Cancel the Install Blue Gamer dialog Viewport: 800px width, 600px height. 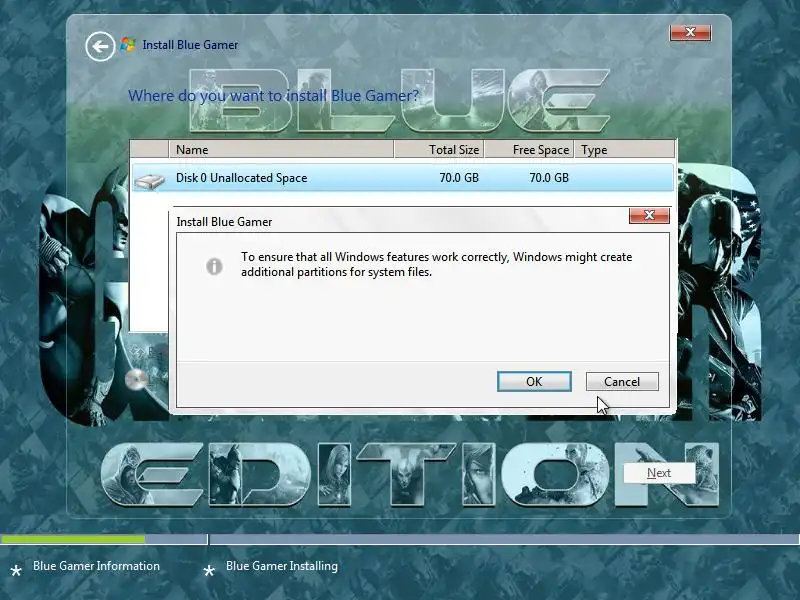tap(622, 382)
